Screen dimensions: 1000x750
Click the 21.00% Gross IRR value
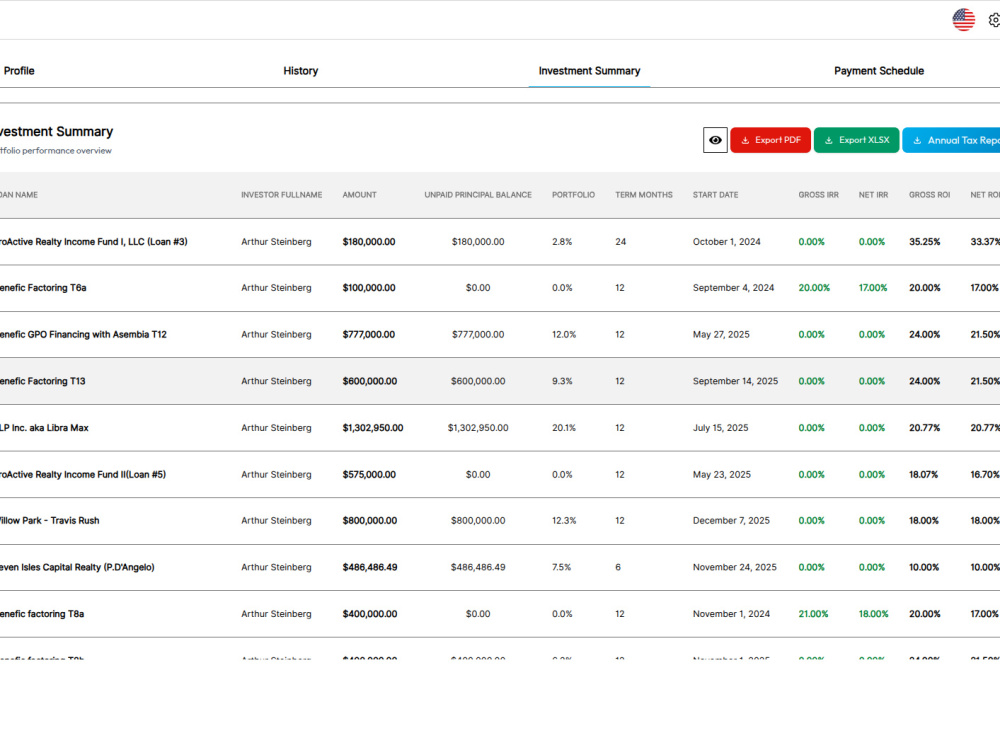(813, 614)
